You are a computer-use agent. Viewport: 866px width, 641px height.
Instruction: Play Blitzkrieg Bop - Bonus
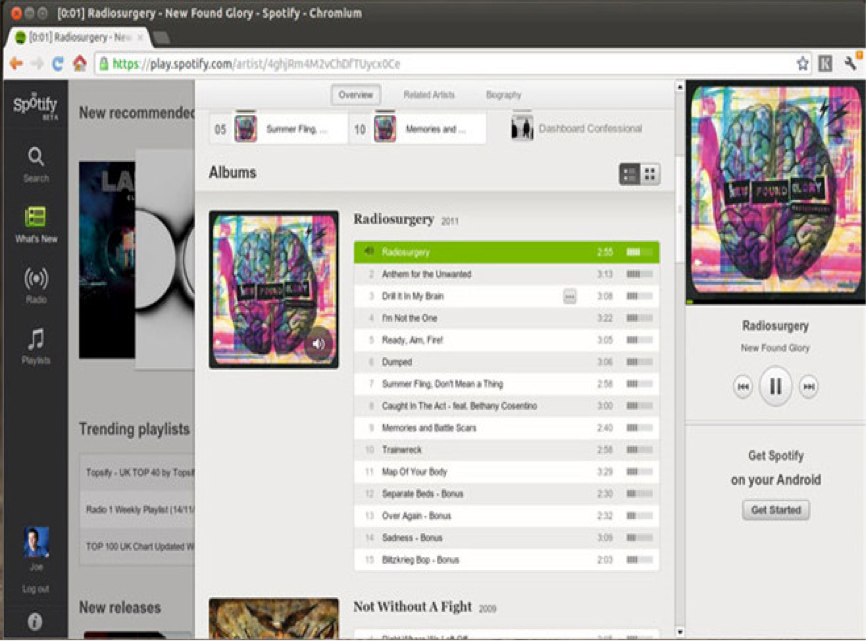click(506, 560)
